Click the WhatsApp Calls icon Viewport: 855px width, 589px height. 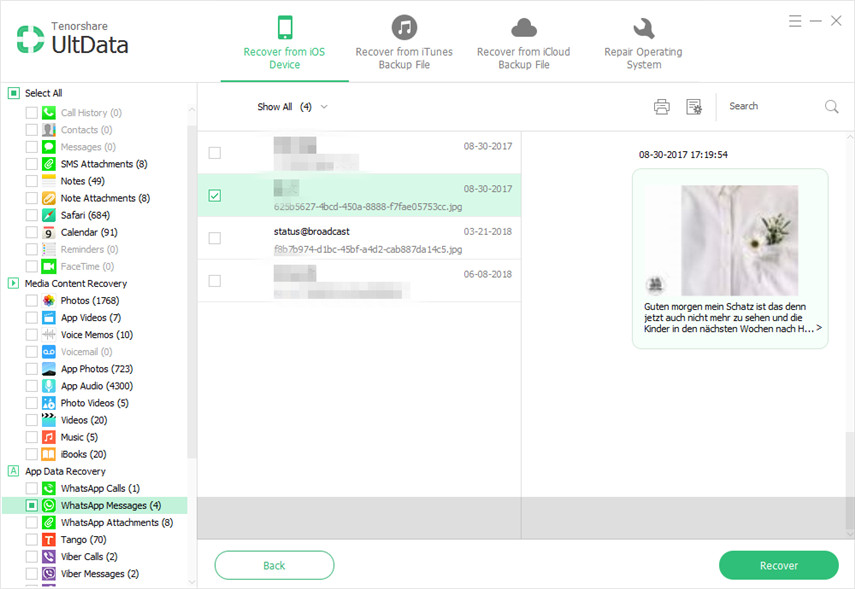pyautogui.click(x=49, y=489)
